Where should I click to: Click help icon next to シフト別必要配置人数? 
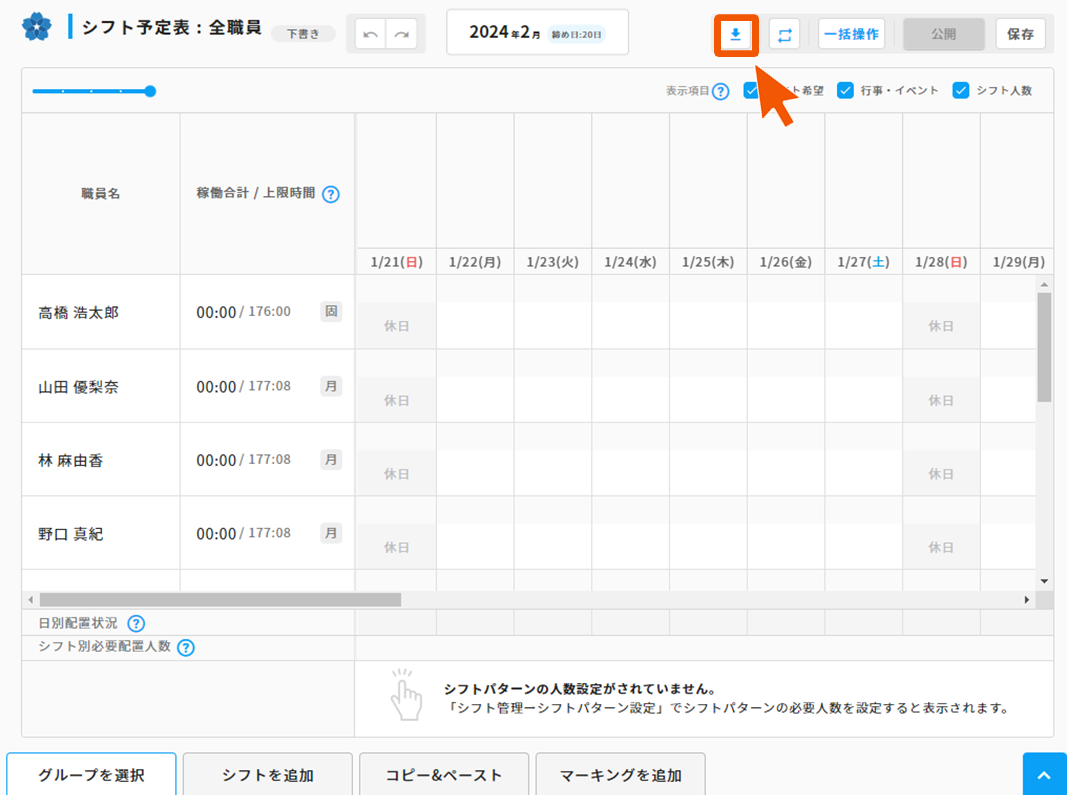[x=185, y=647]
